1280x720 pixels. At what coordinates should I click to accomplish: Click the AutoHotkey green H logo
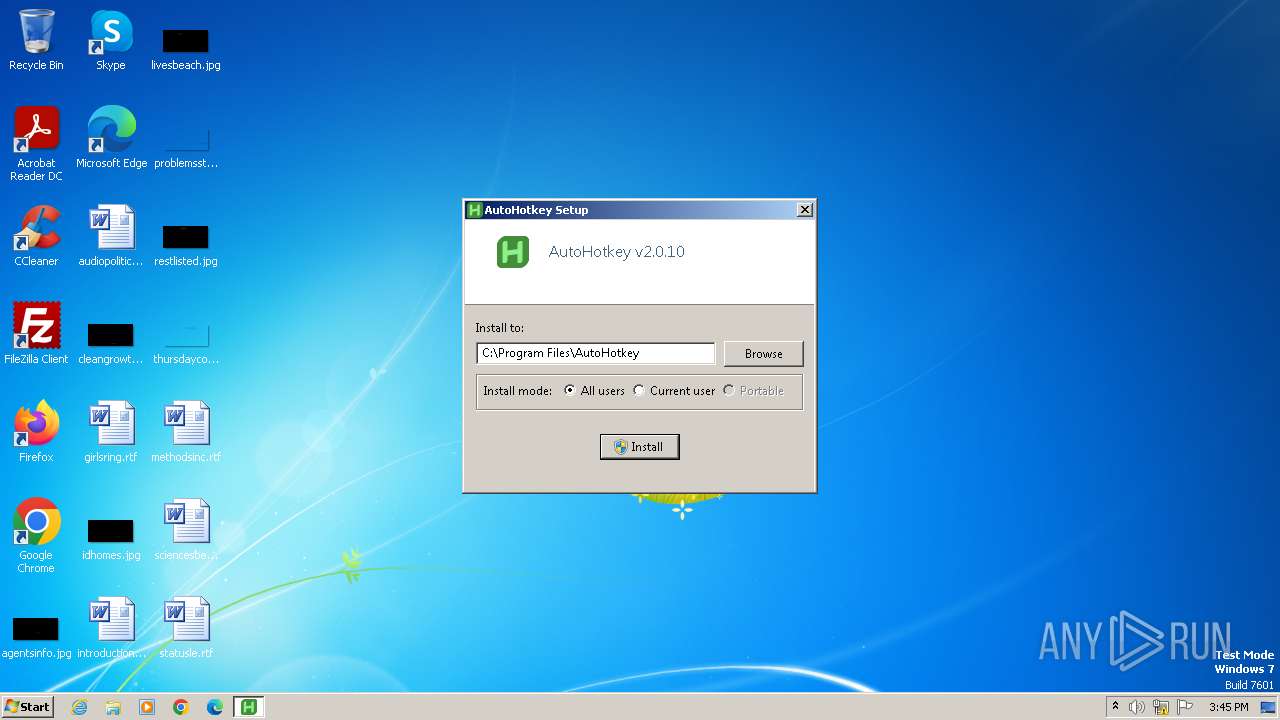[x=513, y=252]
